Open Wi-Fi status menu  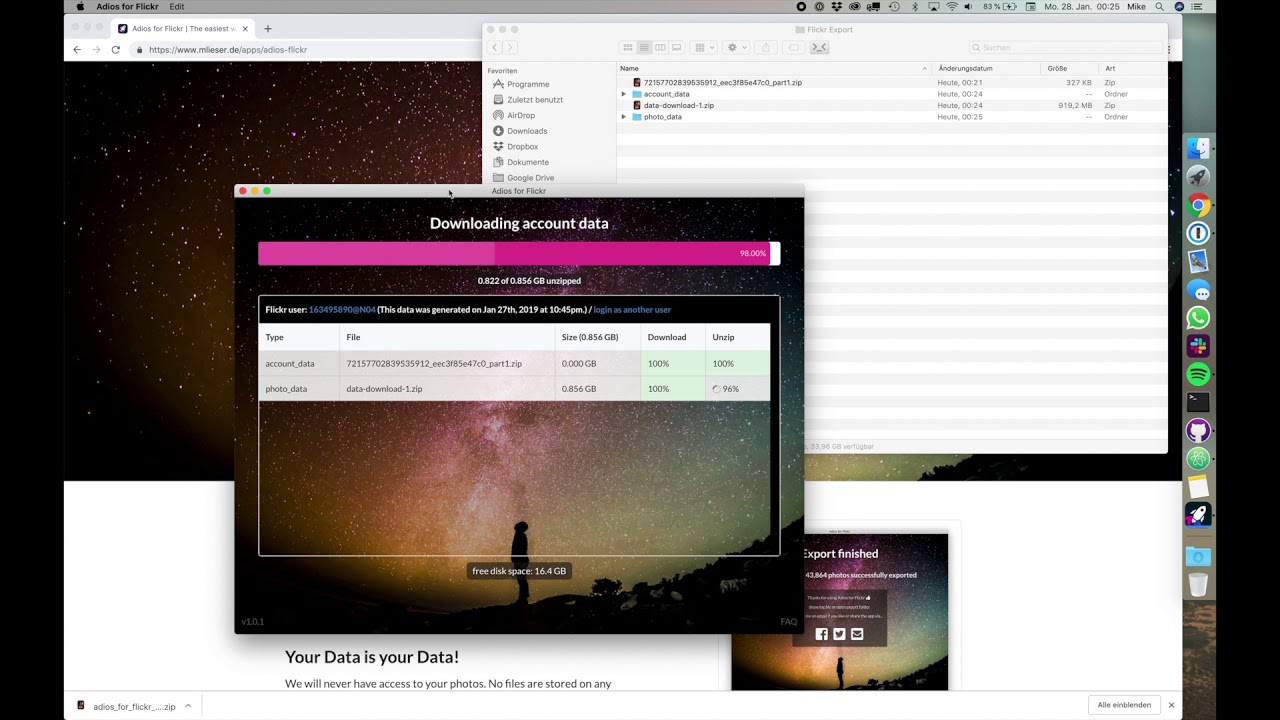(952, 6)
